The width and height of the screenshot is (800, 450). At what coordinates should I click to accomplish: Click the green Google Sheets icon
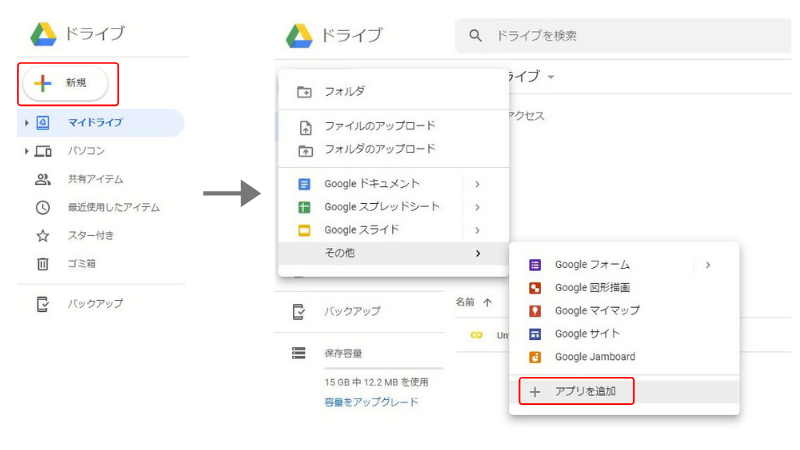tap(304, 207)
